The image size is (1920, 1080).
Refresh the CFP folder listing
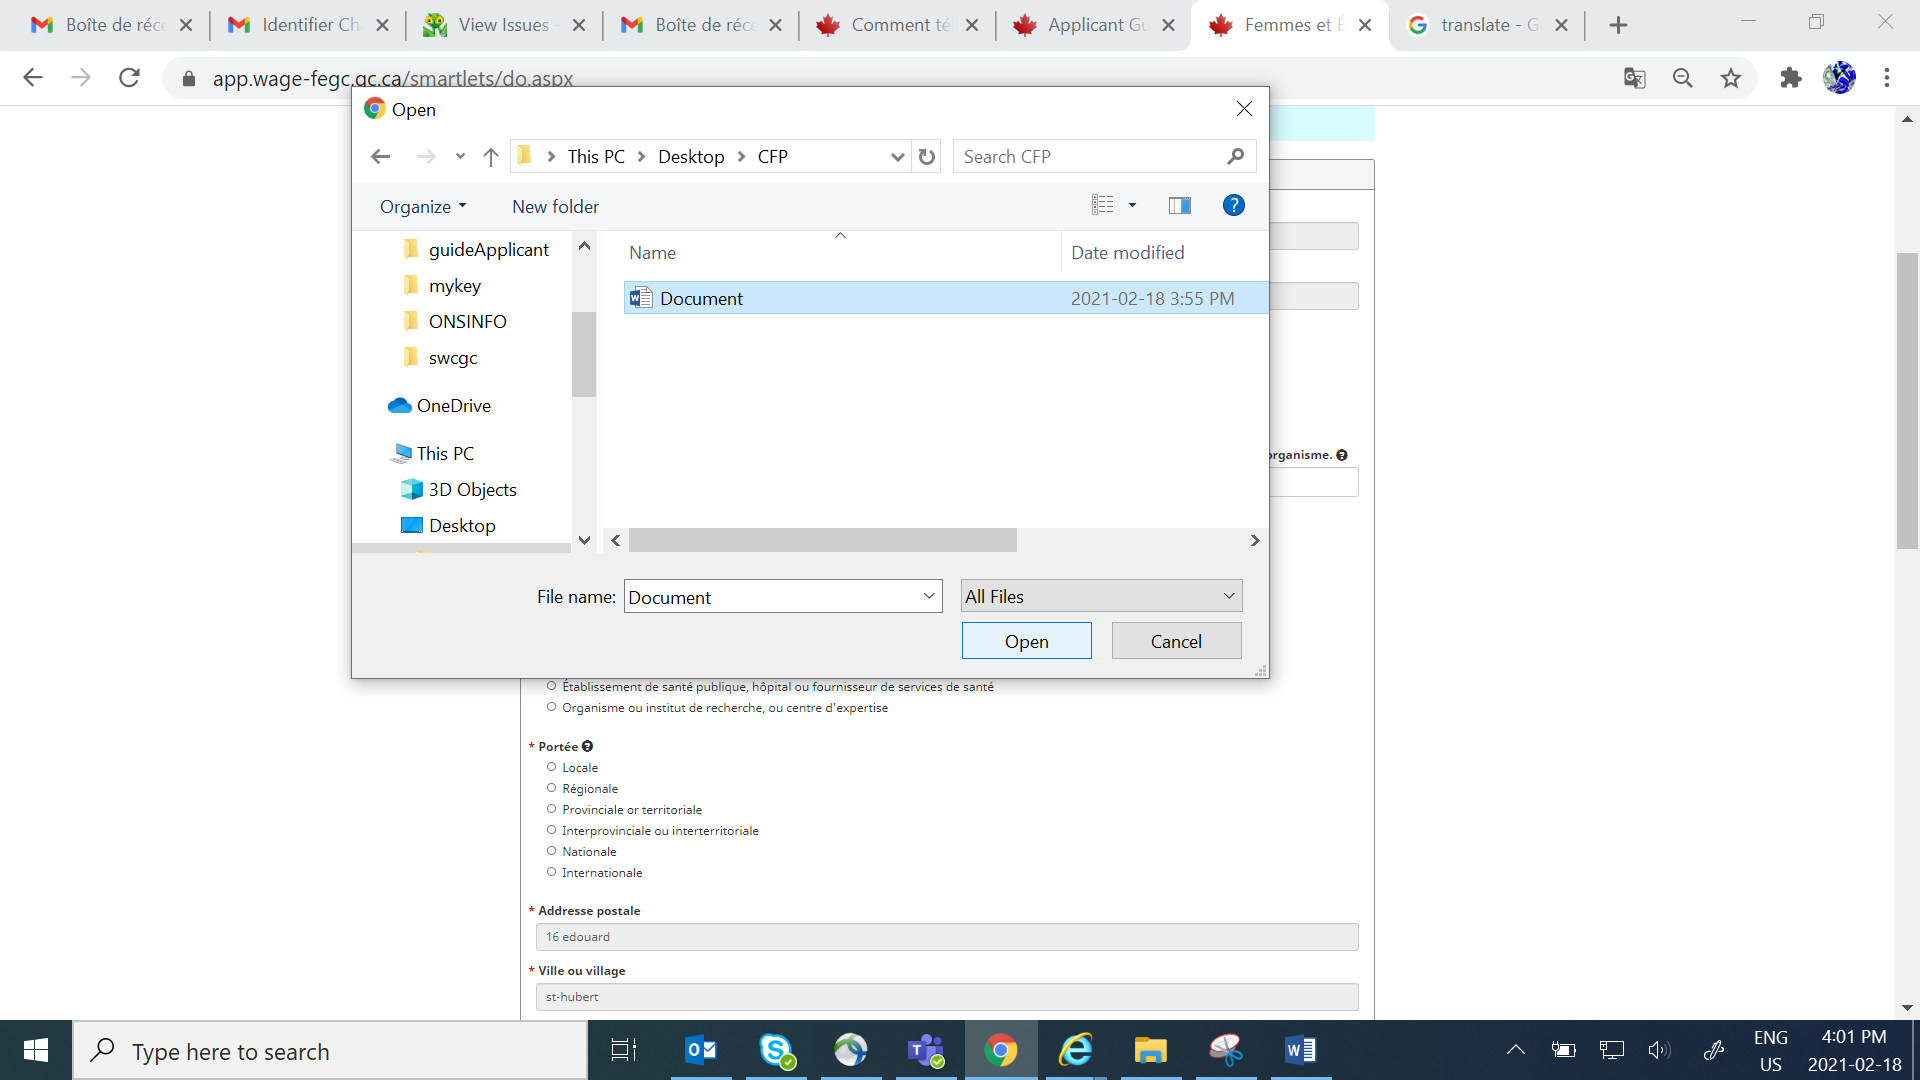pos(927,157)
